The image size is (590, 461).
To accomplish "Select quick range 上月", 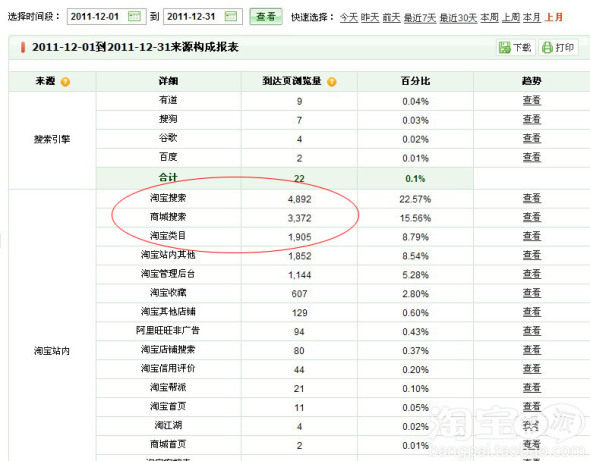I will point(554,17).
